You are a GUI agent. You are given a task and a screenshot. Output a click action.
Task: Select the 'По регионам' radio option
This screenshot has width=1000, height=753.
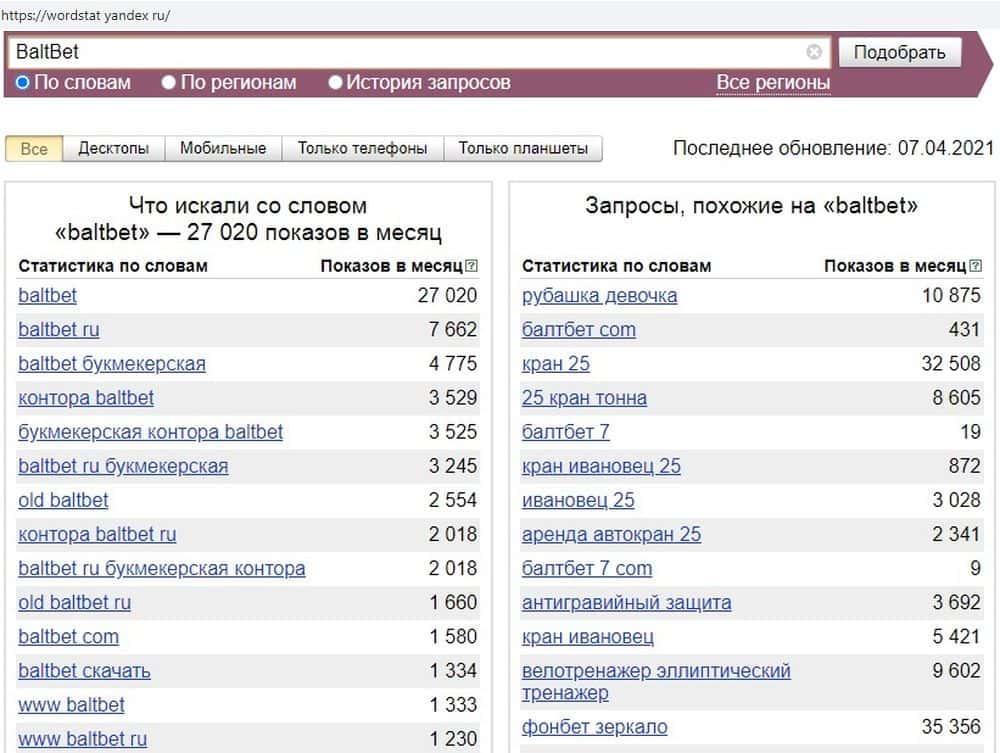(169, 83)
